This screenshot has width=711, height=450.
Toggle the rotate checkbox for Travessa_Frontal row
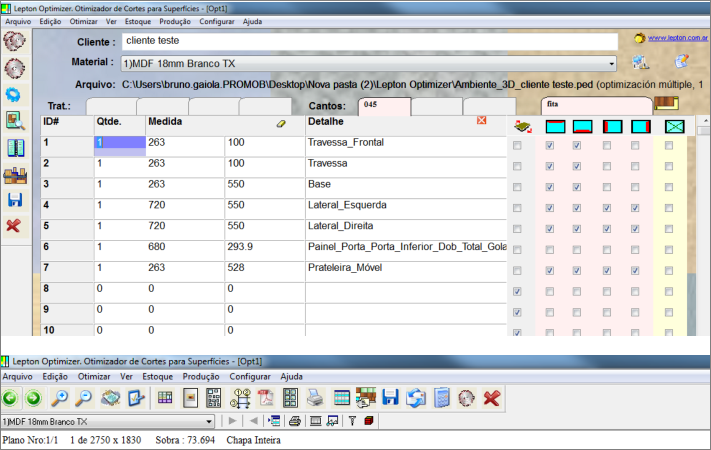517,146
